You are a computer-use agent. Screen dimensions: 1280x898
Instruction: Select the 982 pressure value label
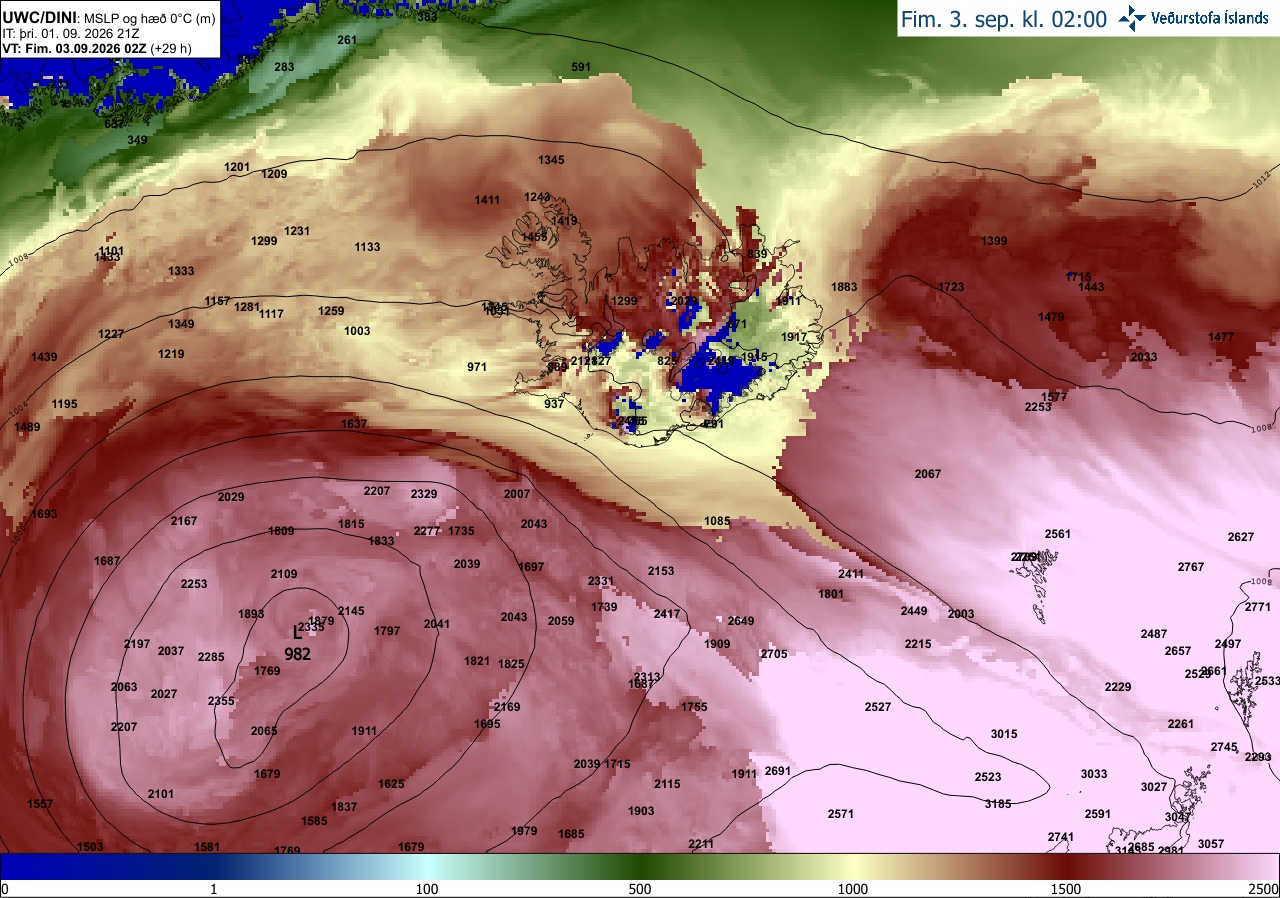[297, 654]
